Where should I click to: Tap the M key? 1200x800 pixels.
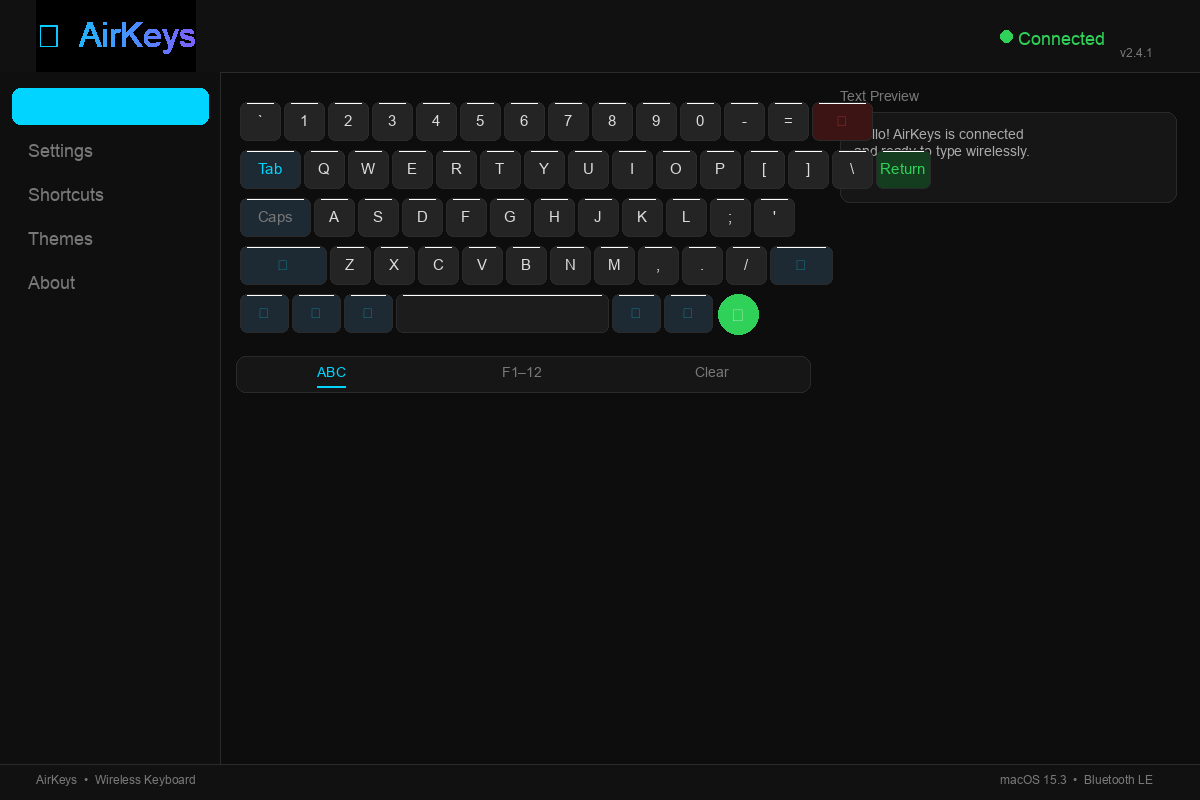click(614, 265)
